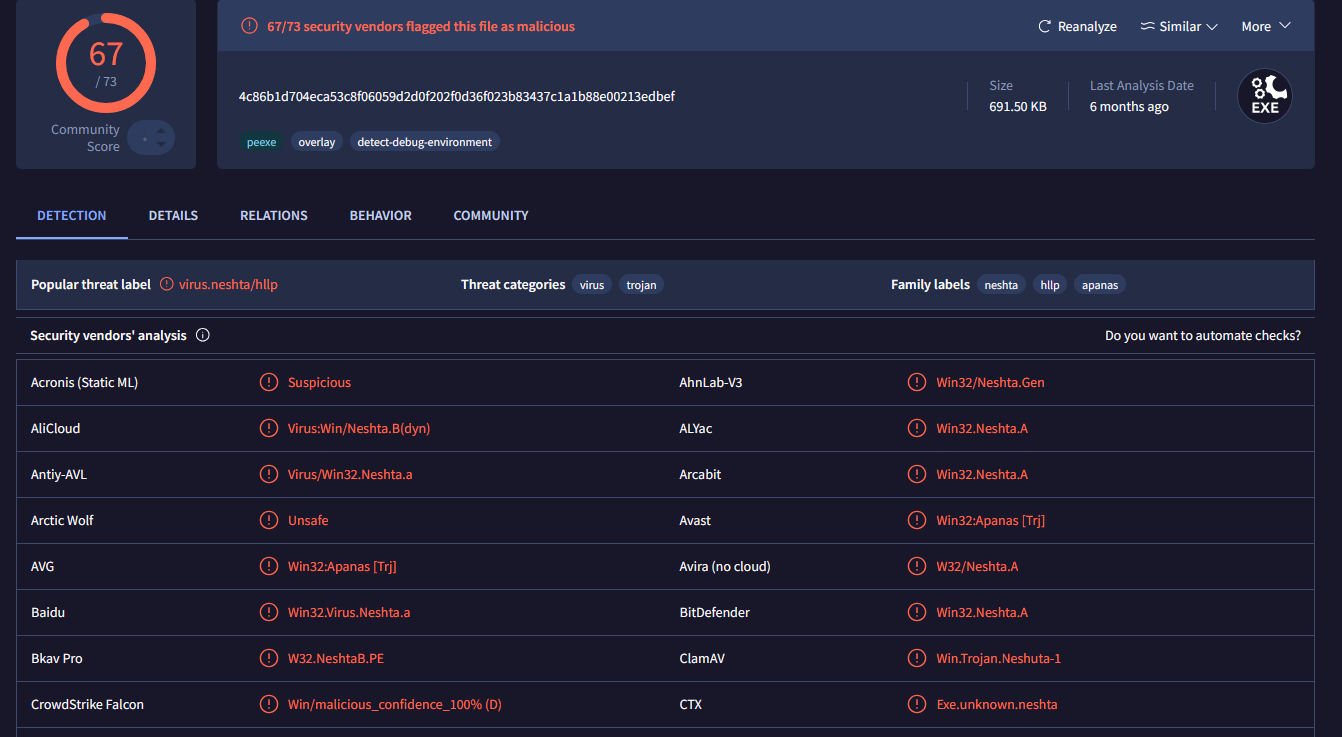Expand the More dropdown menu
1342x737 pixels.
pos(1266,27)
